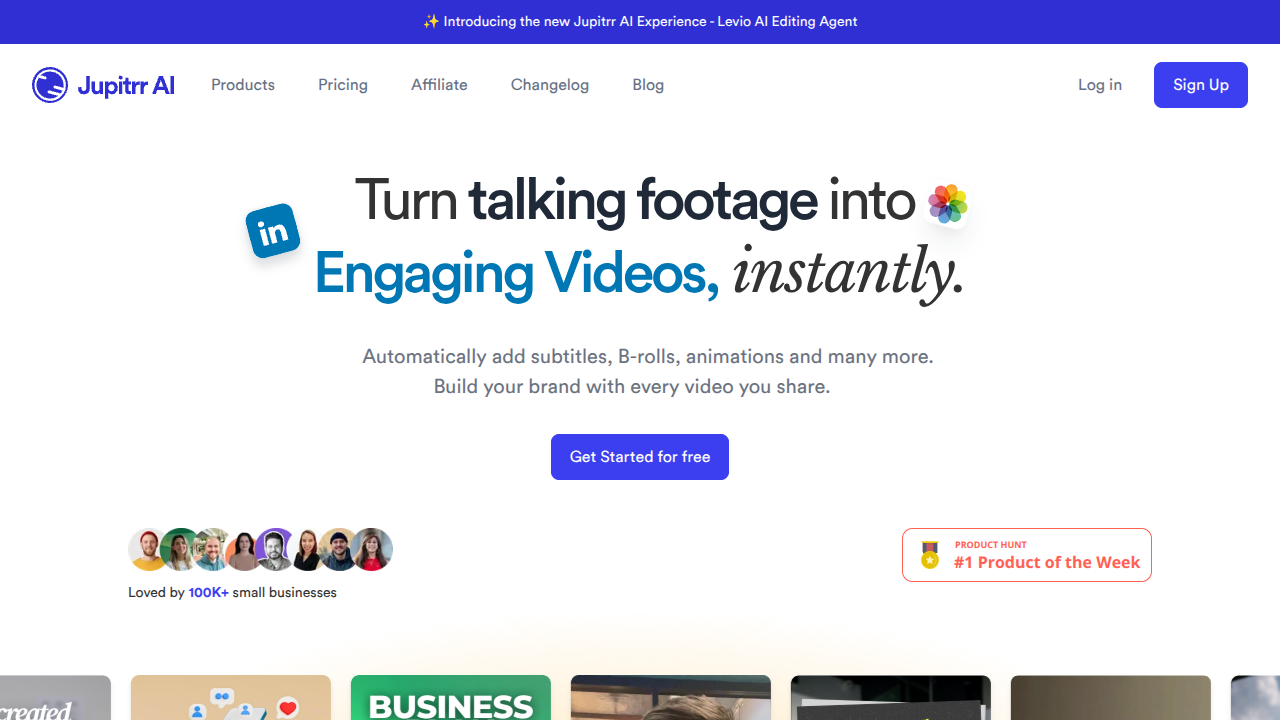Click the rainbow pinwheel icon beside the headline
1280x720 pixels.
(x=946, y=204)
